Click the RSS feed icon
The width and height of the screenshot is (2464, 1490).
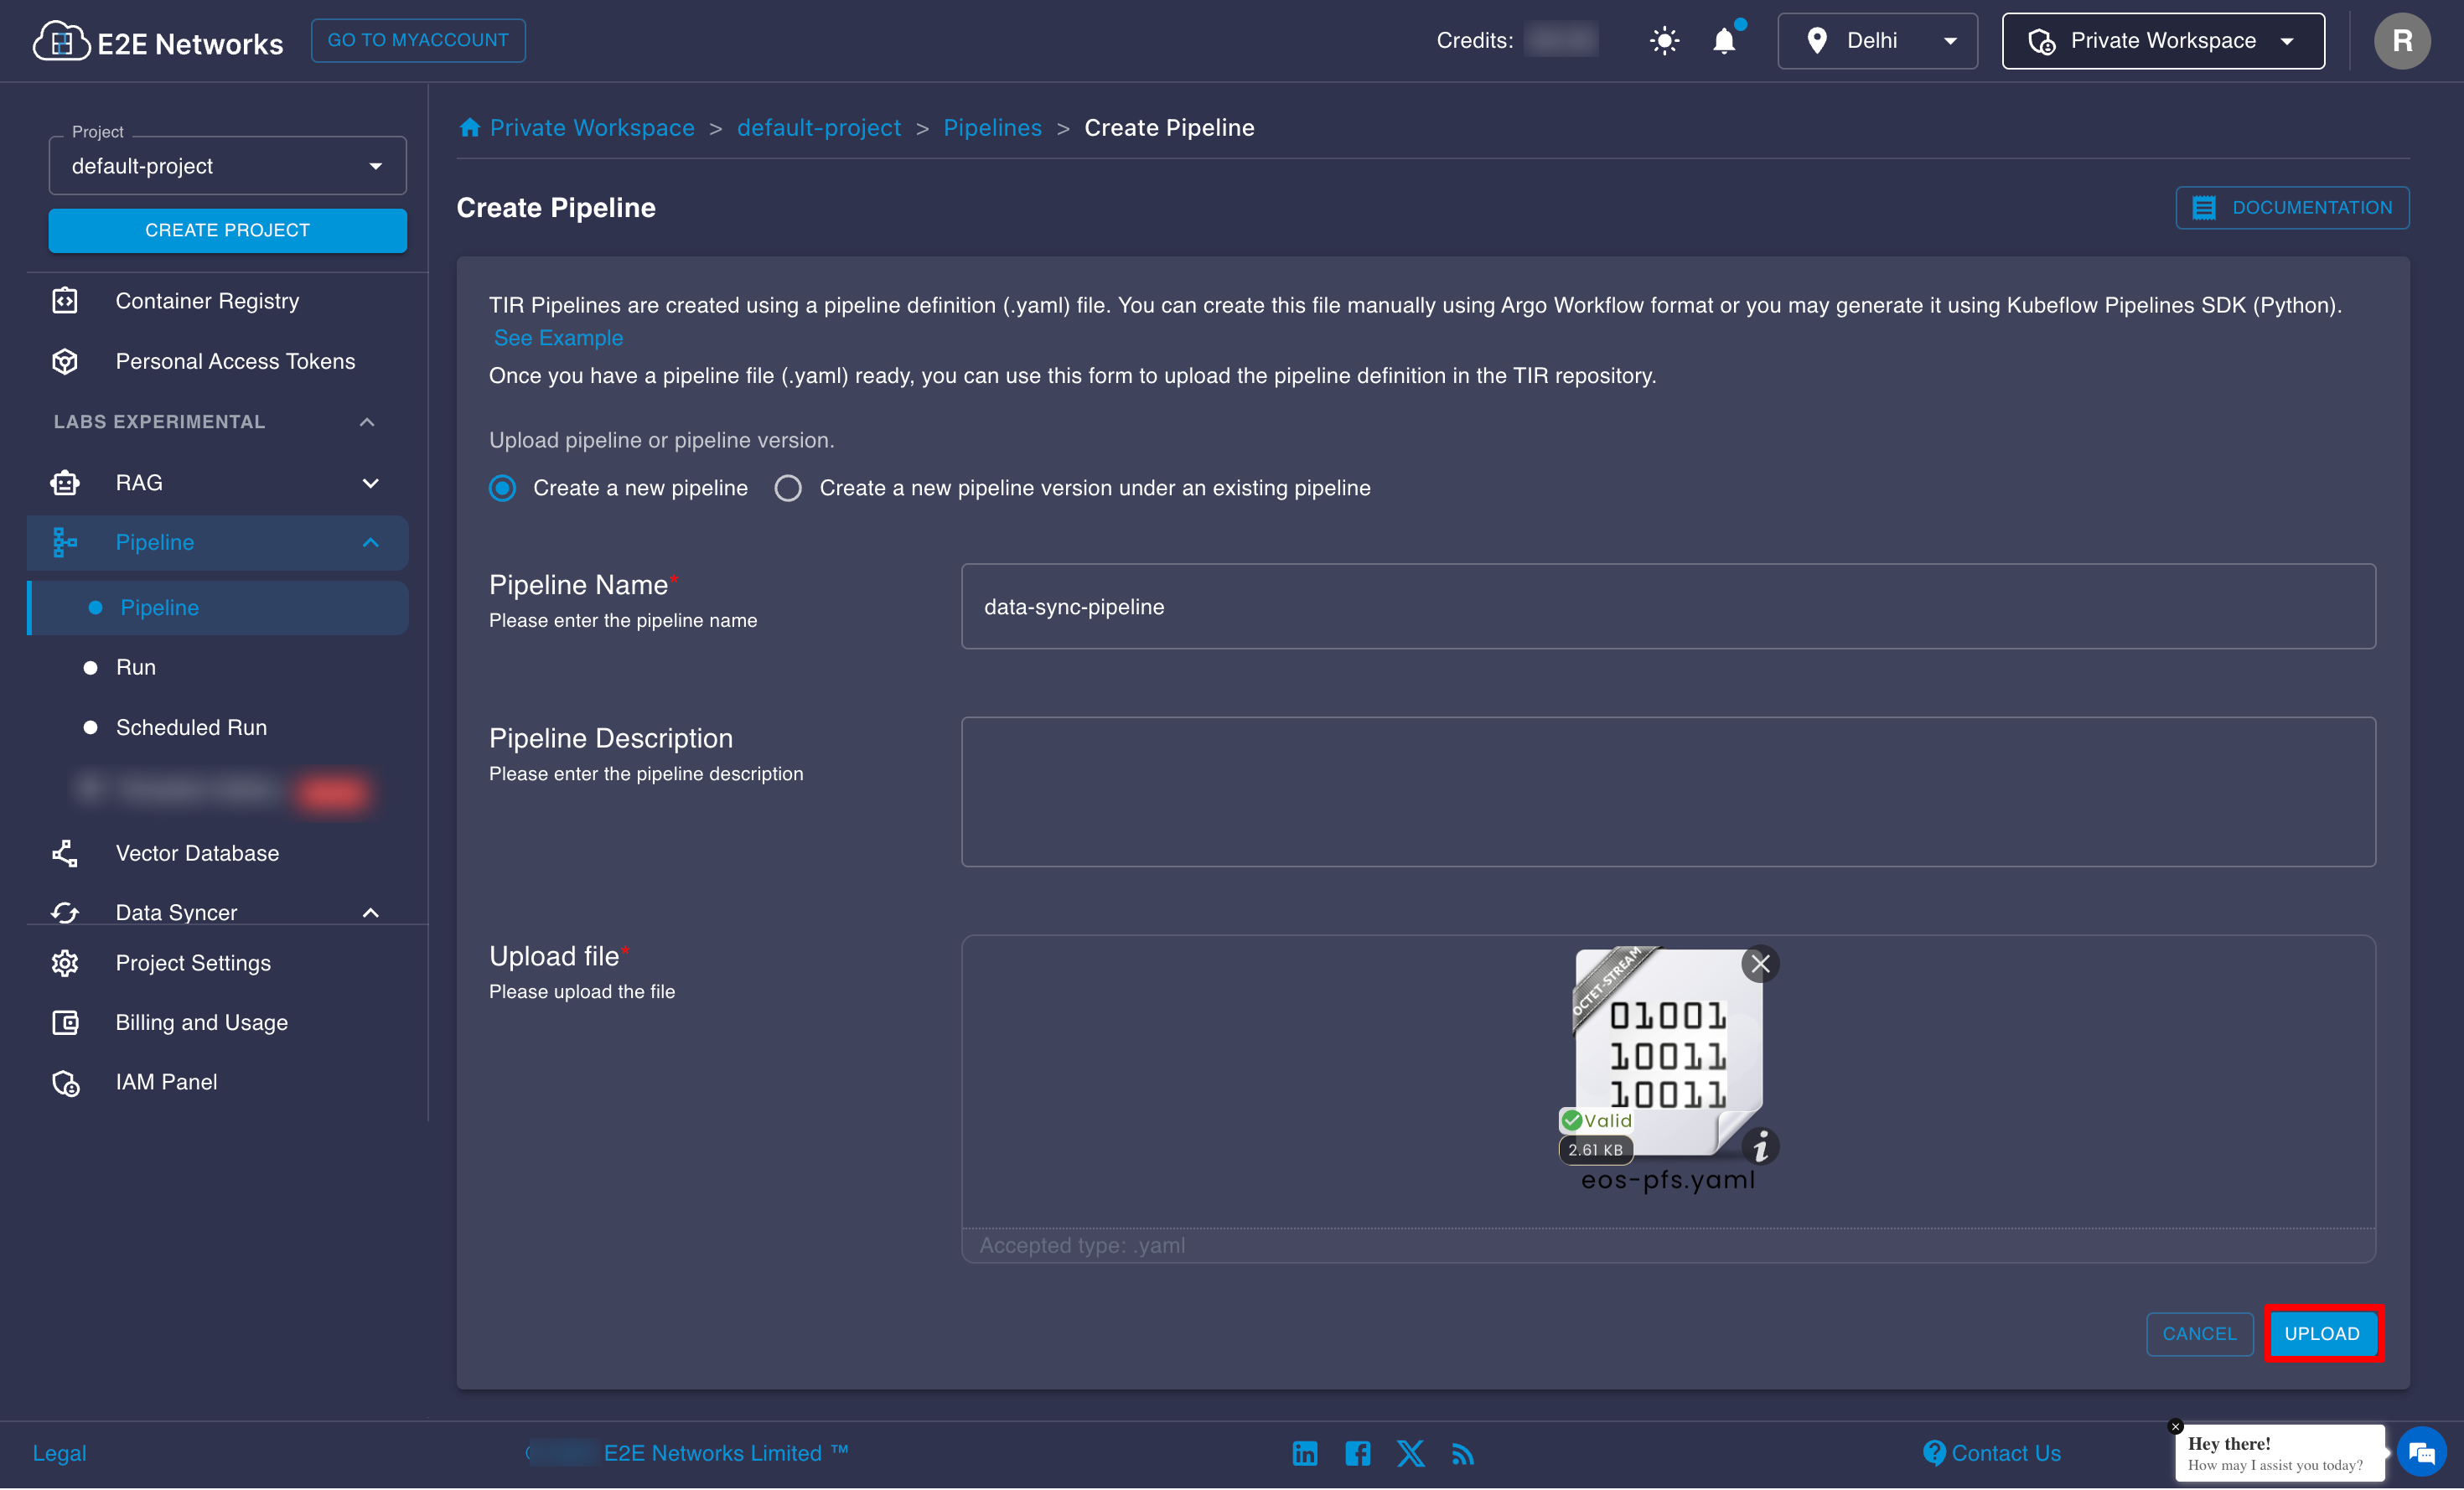(x=1462, y=1453)
